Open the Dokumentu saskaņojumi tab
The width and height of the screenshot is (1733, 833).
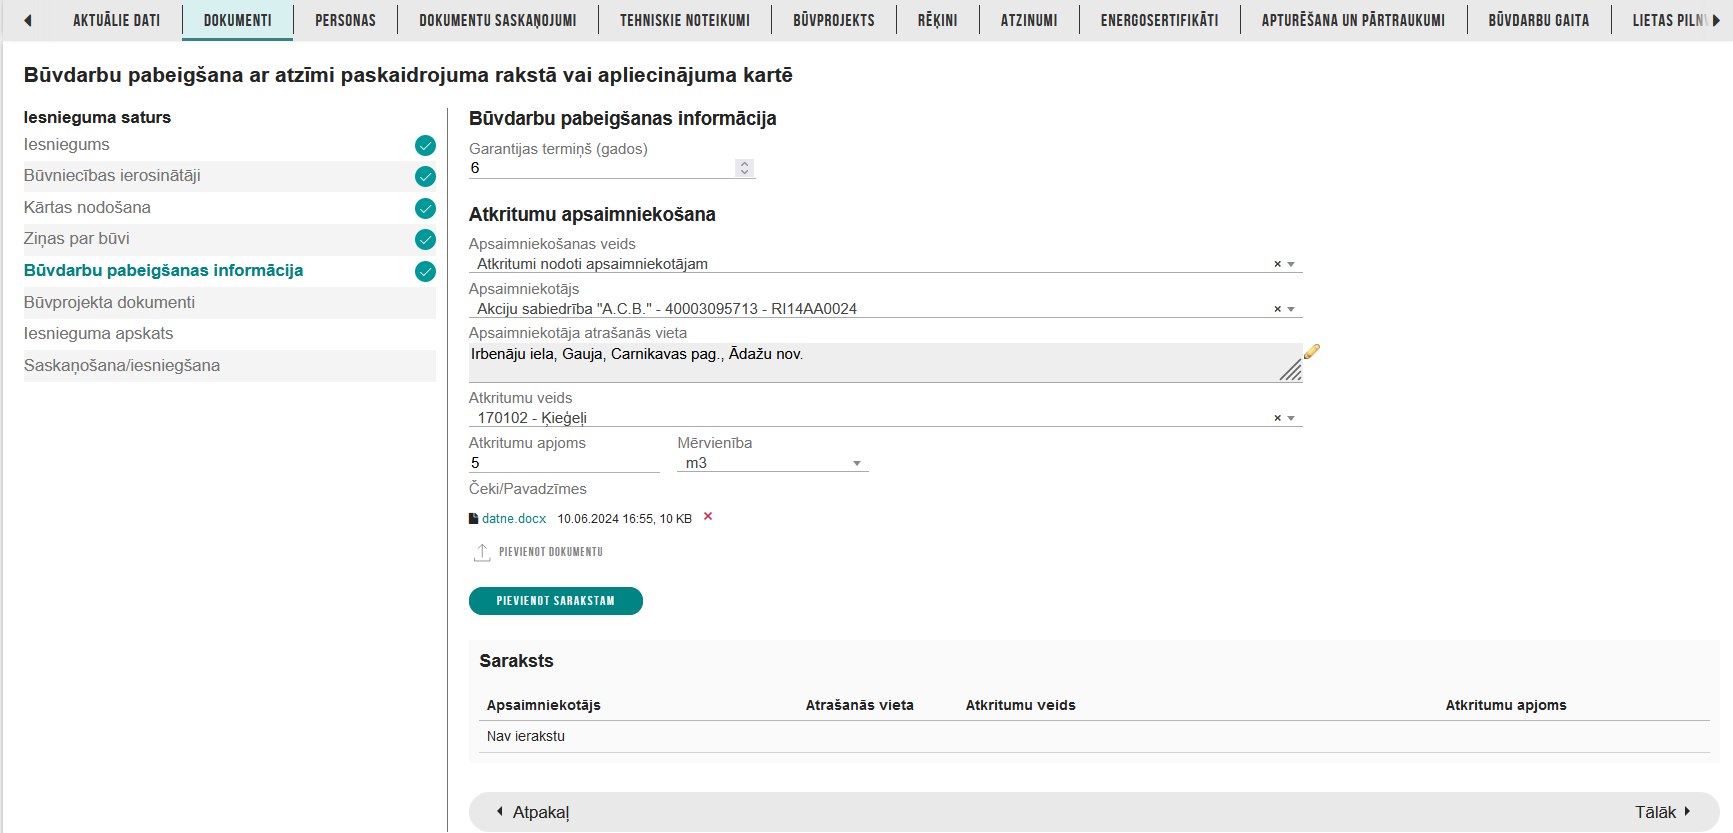[498, 20]
